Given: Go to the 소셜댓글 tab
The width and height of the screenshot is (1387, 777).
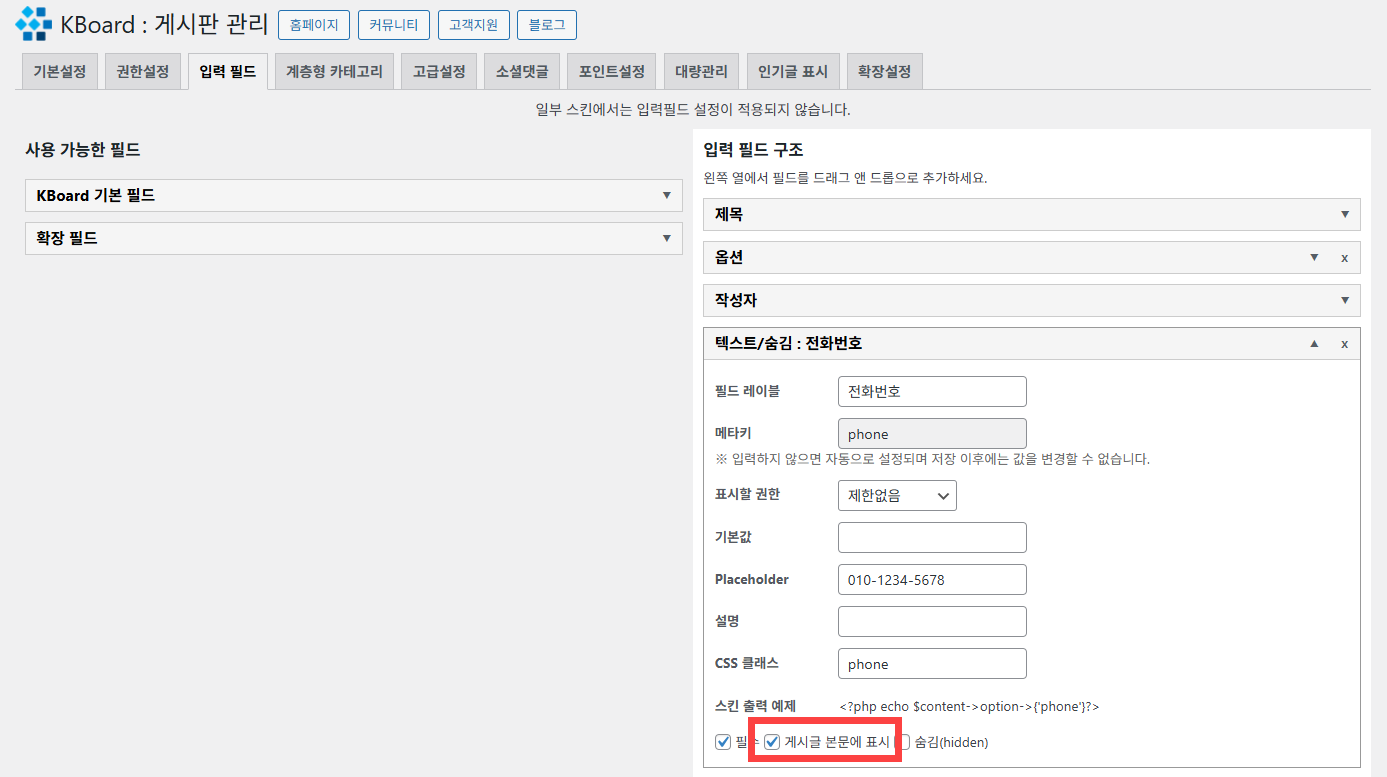Looking at the screenshot, I should pyautogui.click(x=522, y=72).
